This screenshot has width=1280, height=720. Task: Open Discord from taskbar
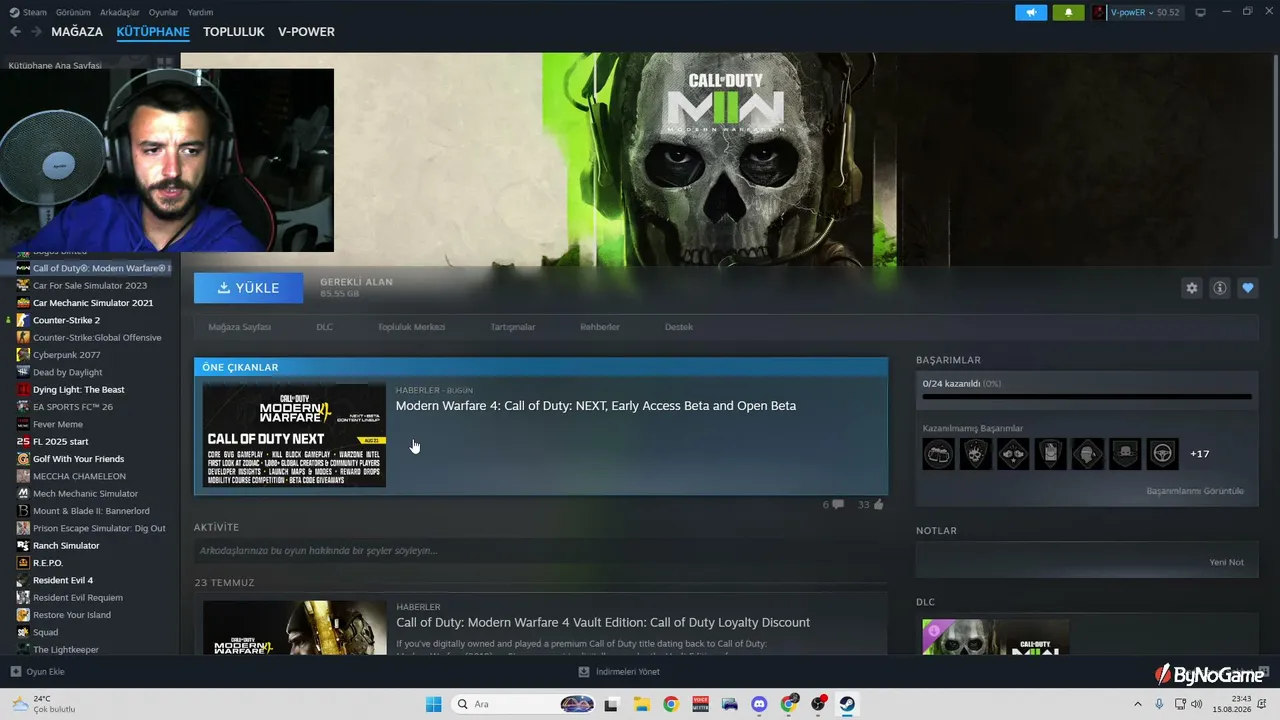point(759,704)
